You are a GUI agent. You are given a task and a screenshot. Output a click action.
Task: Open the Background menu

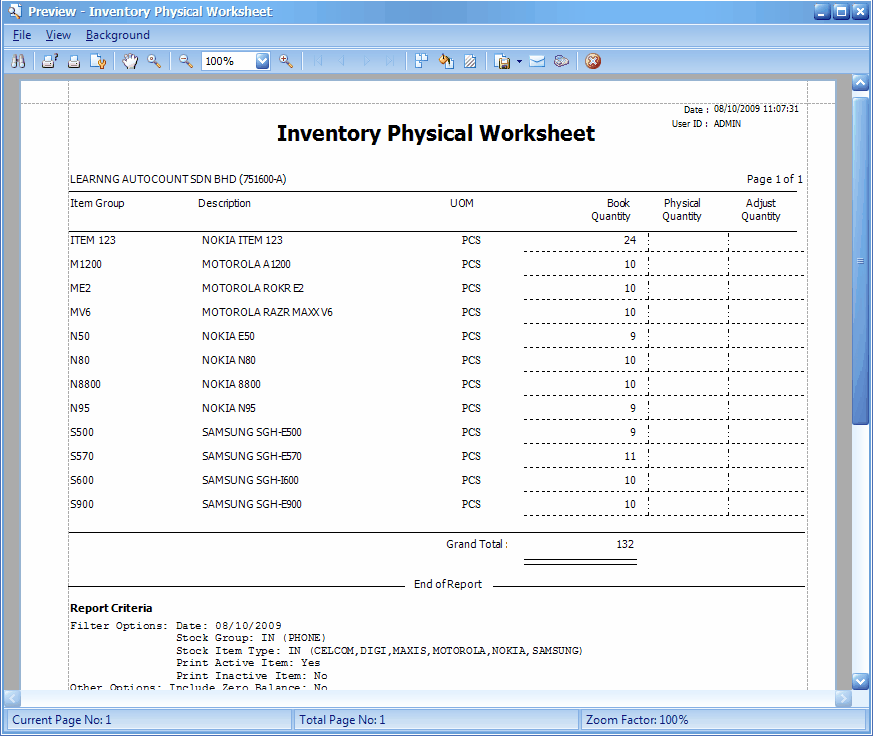coord(117,35)
